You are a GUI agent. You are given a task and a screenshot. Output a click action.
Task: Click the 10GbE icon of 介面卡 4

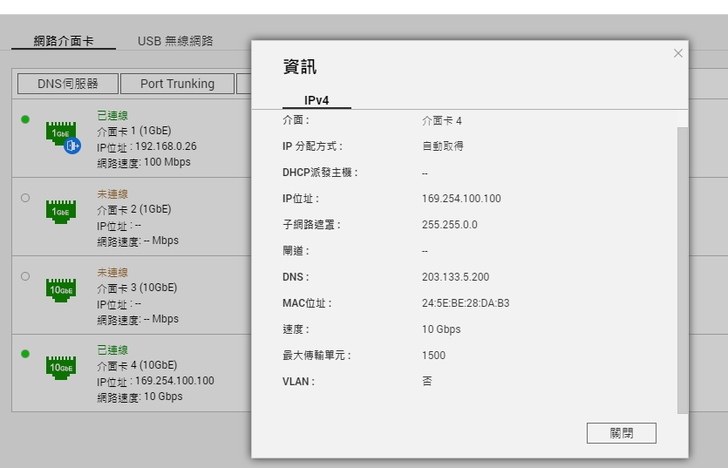(x=61, y=368)
